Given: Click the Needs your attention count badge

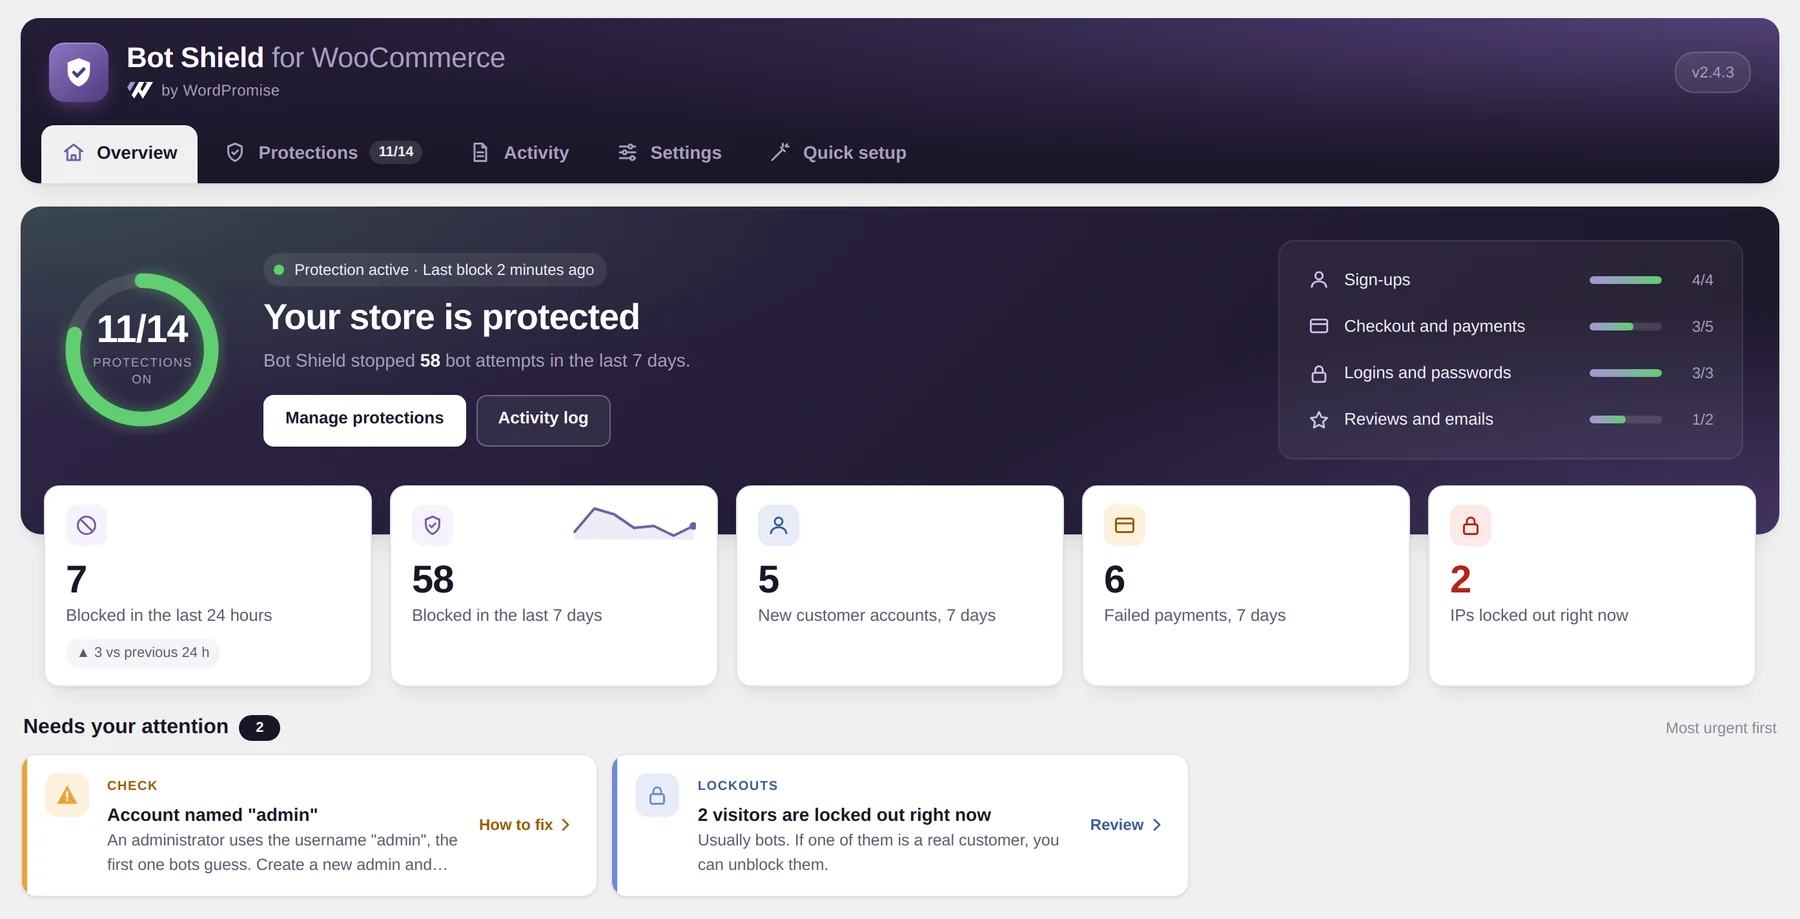Looking at the screenshot, I should 259,728.
